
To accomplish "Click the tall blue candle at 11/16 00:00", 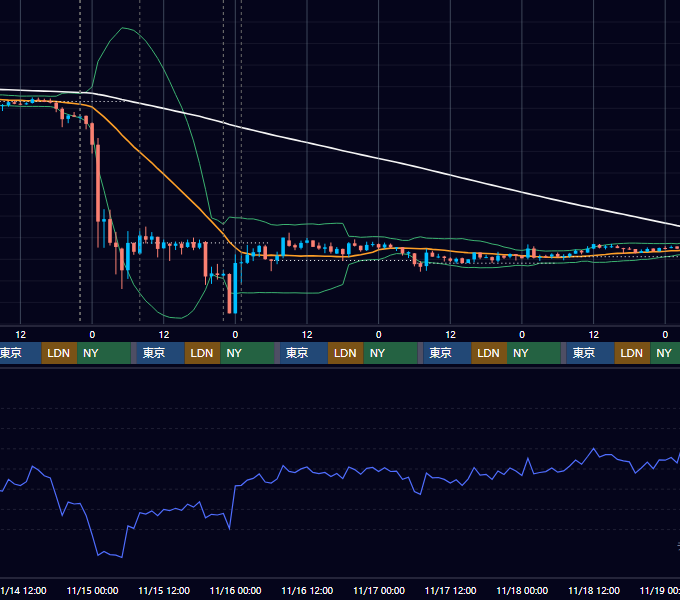I will (x=235, y=287).
